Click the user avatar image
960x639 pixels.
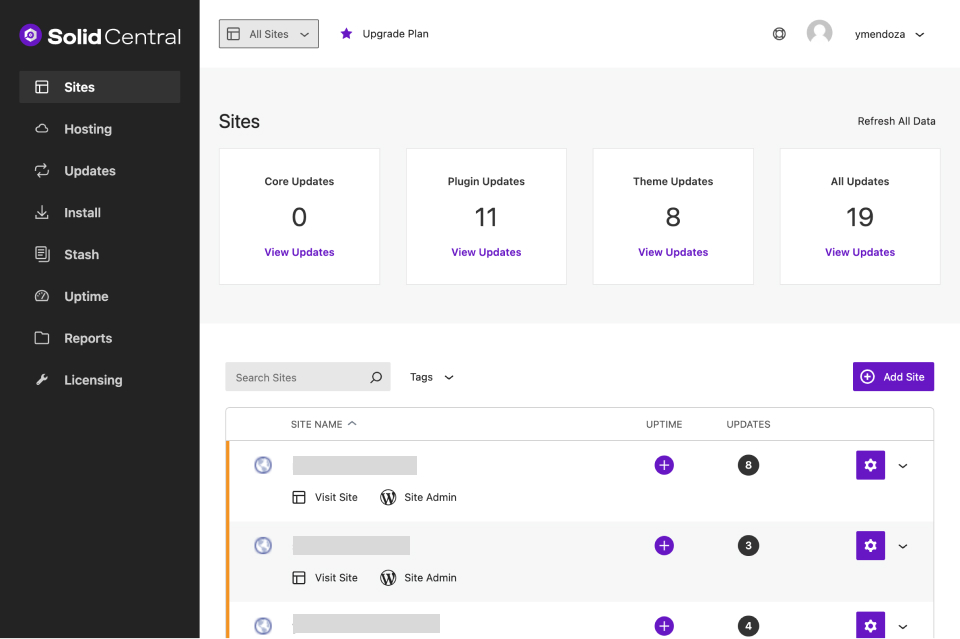point(819,33)
